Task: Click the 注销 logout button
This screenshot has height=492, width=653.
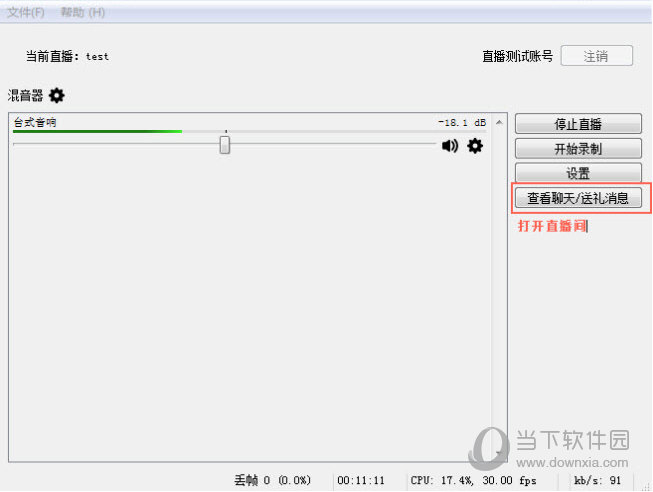Action: click(x=597, y=56)
